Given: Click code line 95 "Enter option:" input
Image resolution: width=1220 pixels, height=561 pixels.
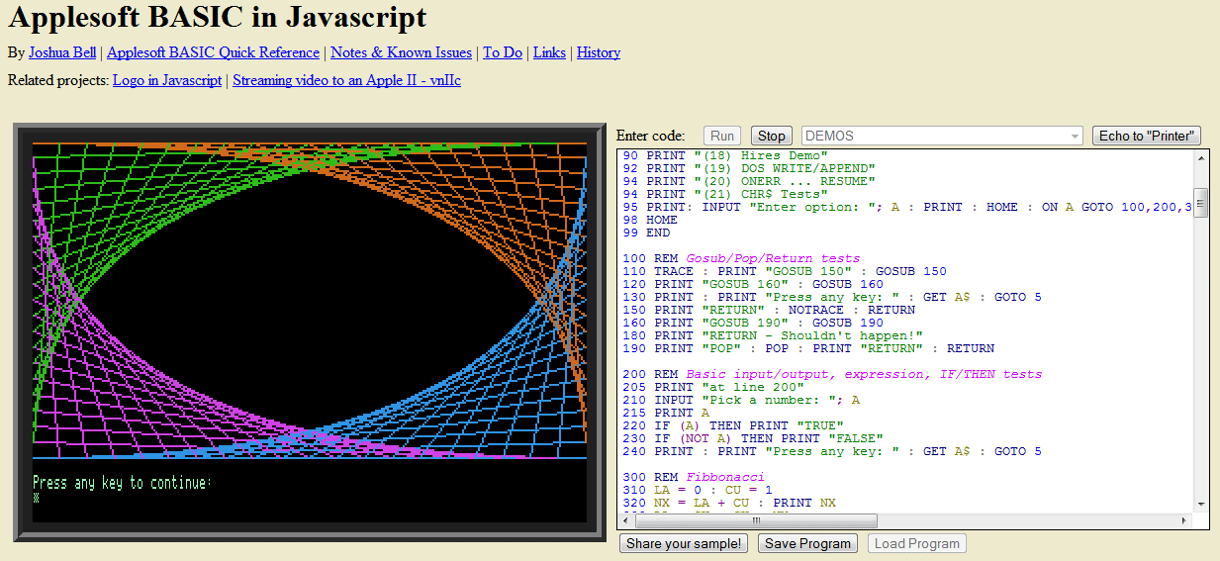Looking at the screenshot, I should click(907, 207).
